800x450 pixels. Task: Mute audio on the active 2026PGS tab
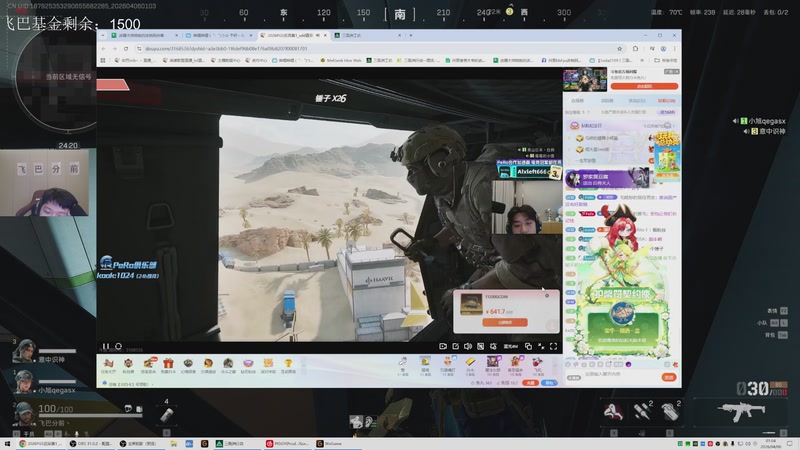(x=317, y=35)
